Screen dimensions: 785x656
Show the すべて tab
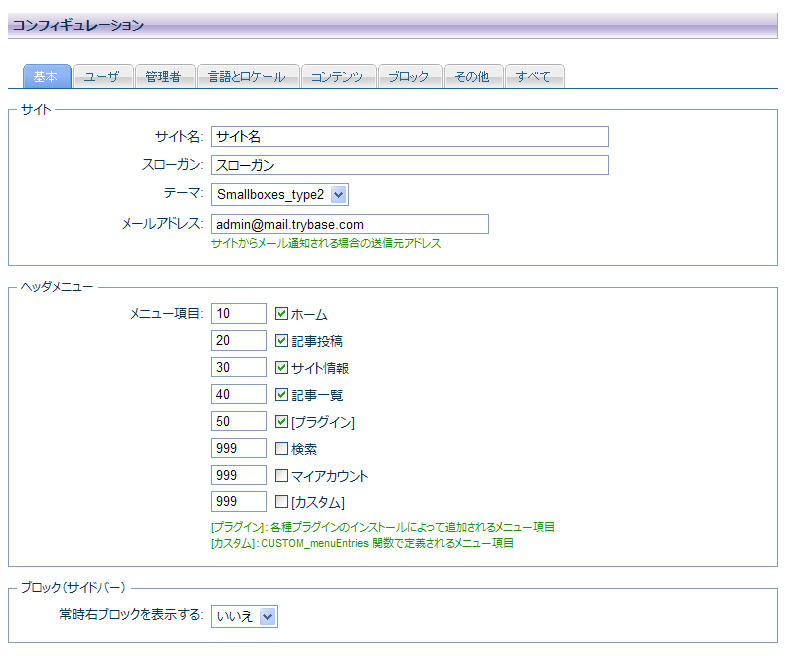(x=534, y=77)
